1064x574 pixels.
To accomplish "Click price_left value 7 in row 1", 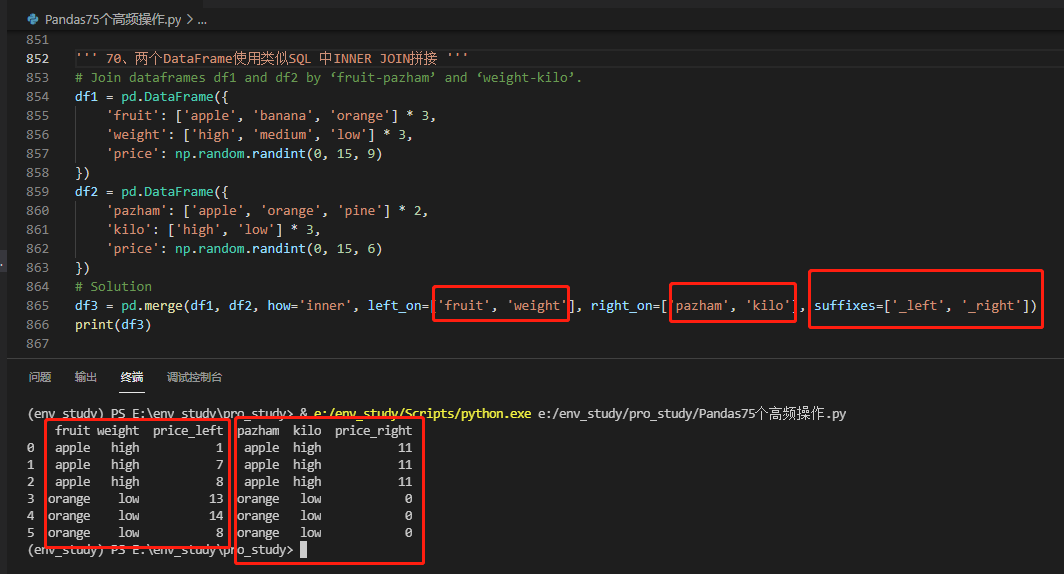I will 219,465.
